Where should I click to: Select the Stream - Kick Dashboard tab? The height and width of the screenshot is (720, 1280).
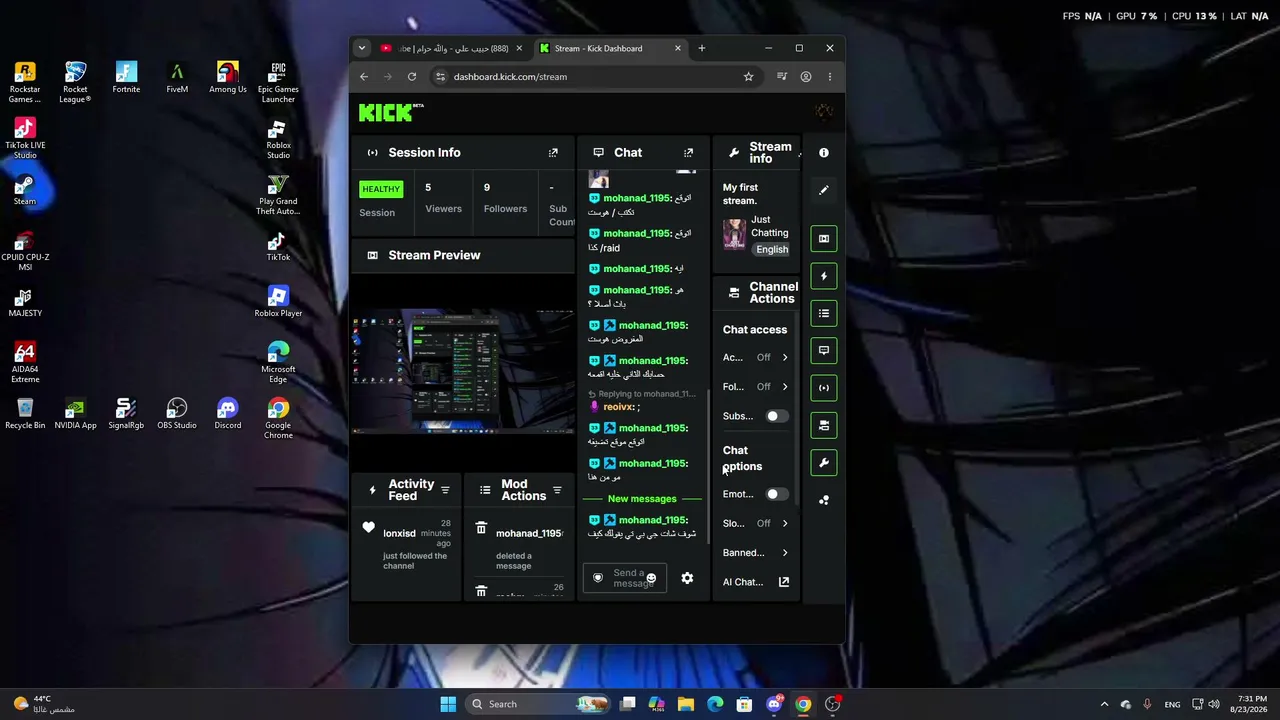point(609,48)
